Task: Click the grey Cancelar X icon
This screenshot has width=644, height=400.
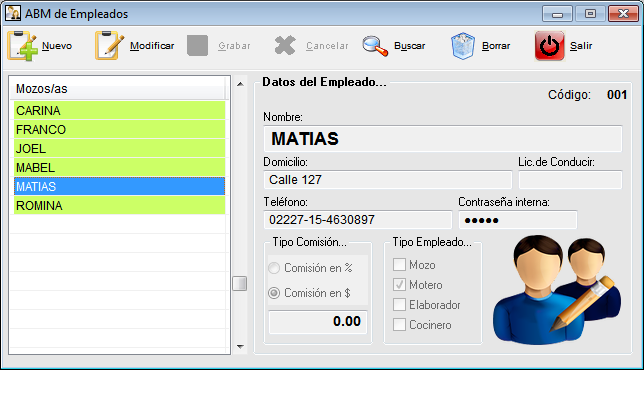Action: [x=285, y=46]
